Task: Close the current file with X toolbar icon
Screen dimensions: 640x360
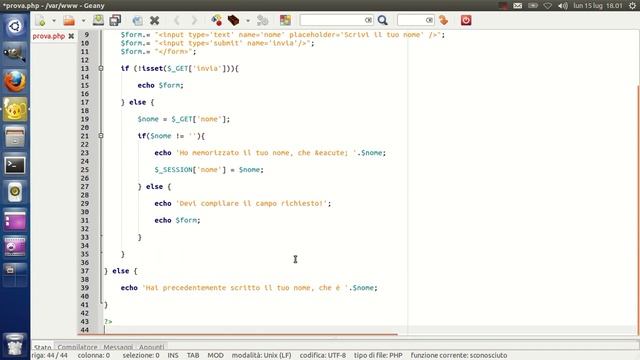Action: [155, 20]
